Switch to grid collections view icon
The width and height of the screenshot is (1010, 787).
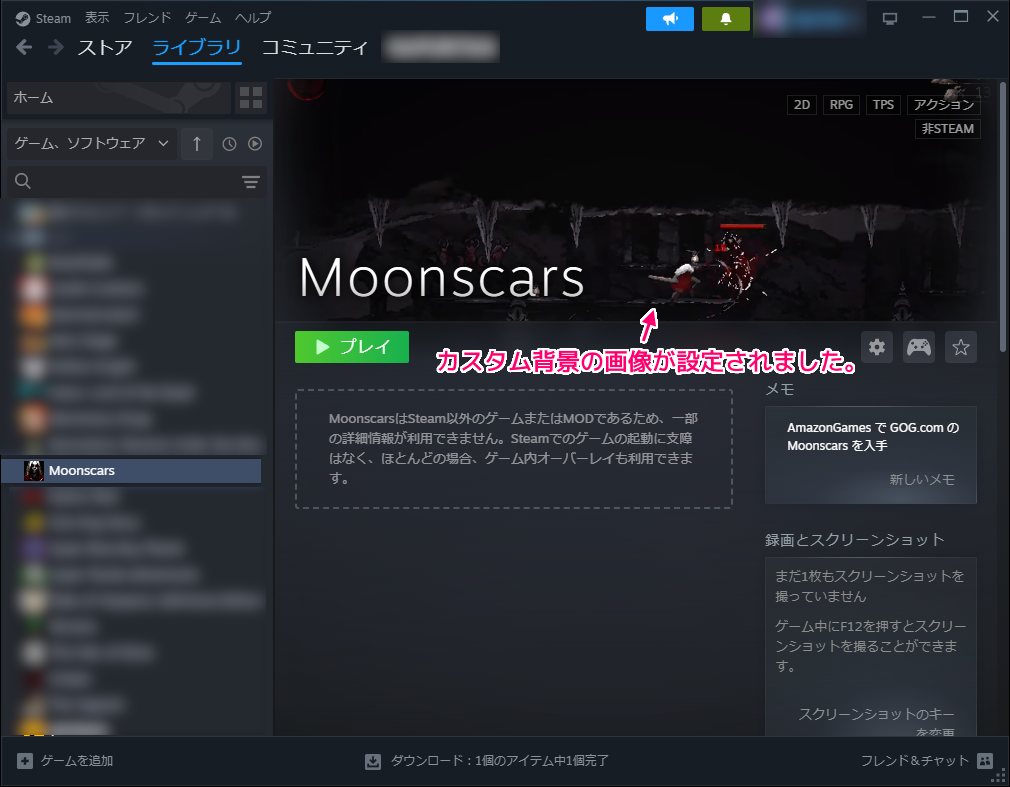251,98
